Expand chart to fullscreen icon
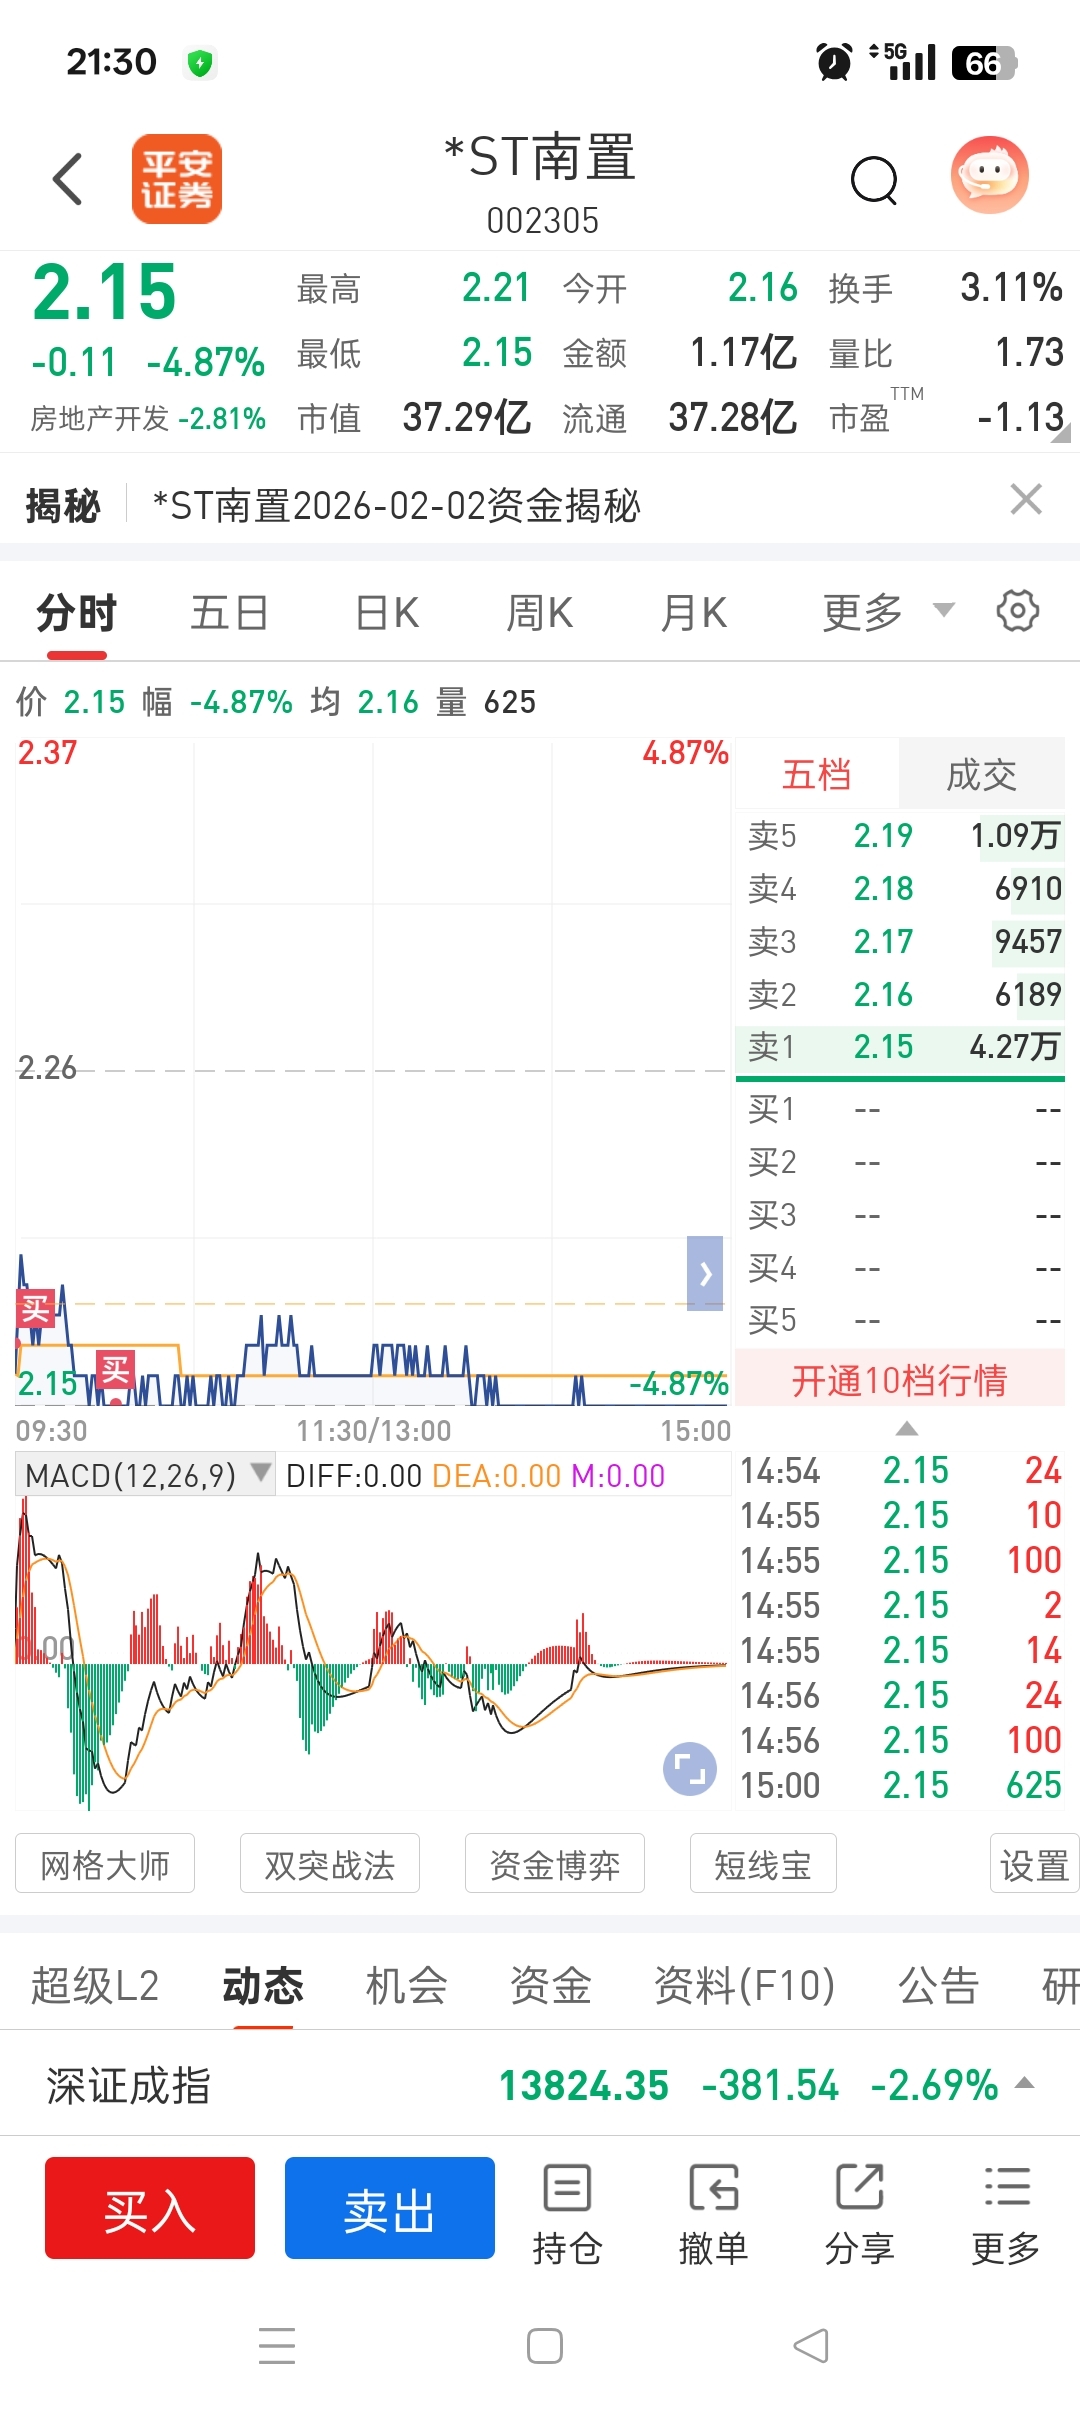1080x2412 pixels. [x=690, y=1768]
